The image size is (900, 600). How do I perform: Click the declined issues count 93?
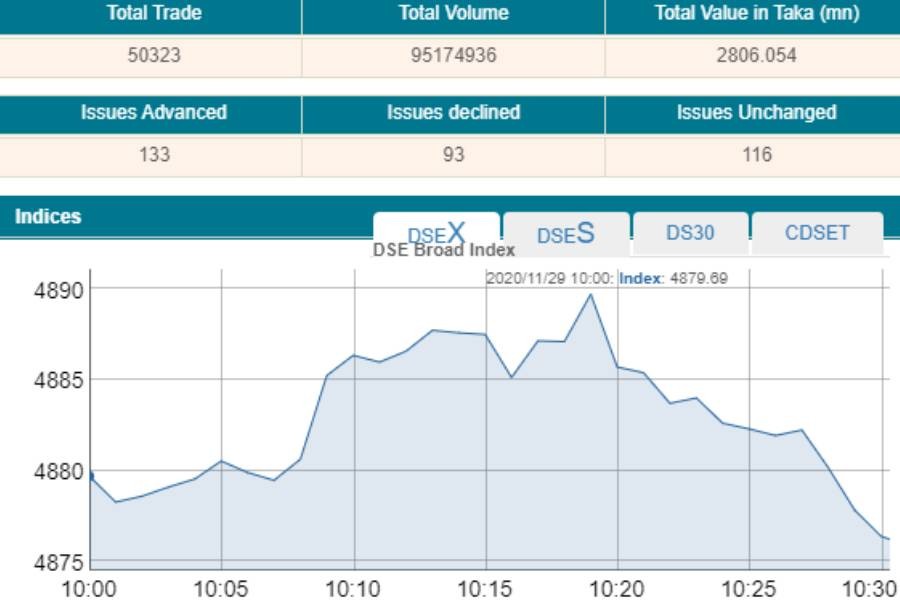pyautogui.click(x=453, y=155)
